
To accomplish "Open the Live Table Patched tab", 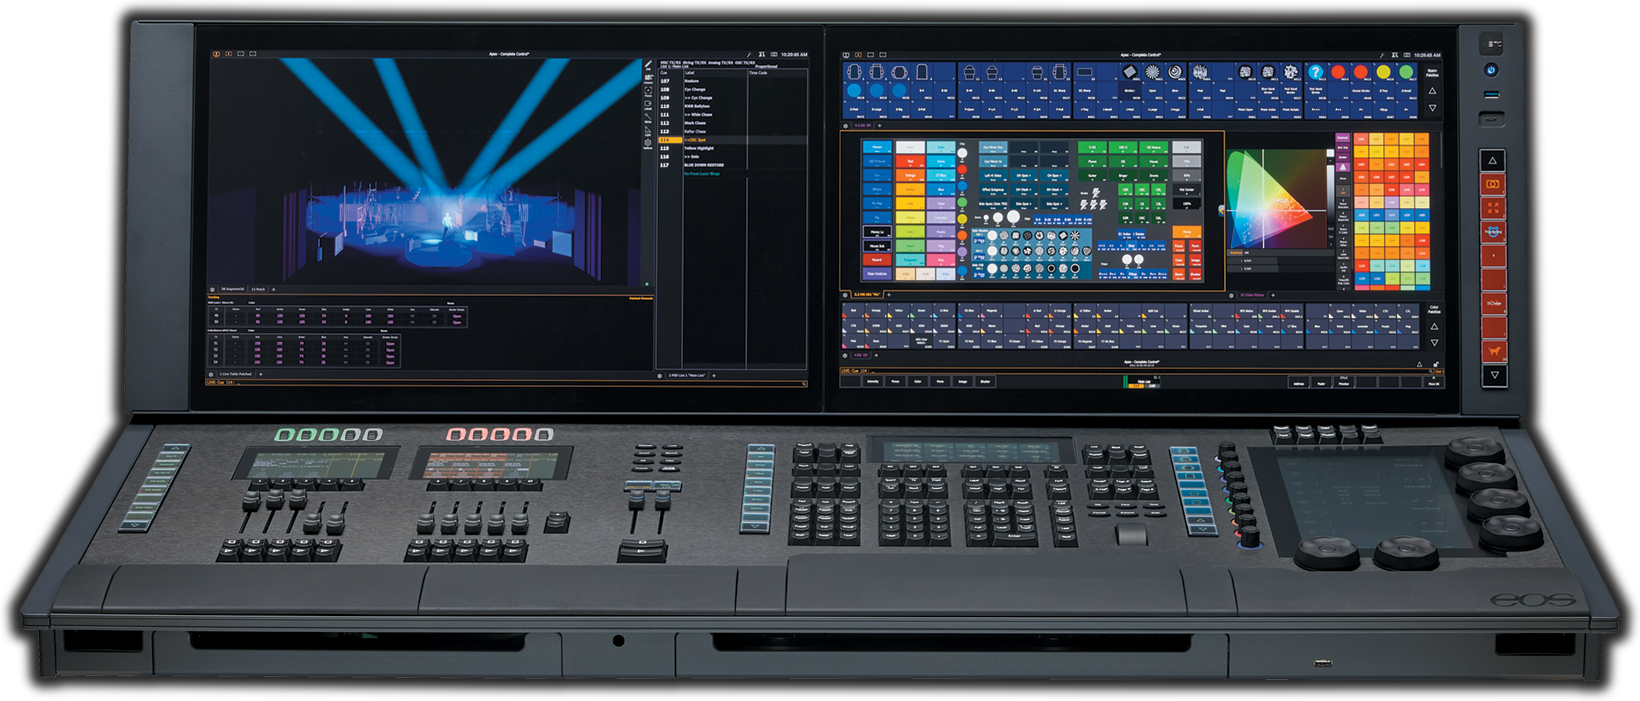I will click(x=236, y=374).
